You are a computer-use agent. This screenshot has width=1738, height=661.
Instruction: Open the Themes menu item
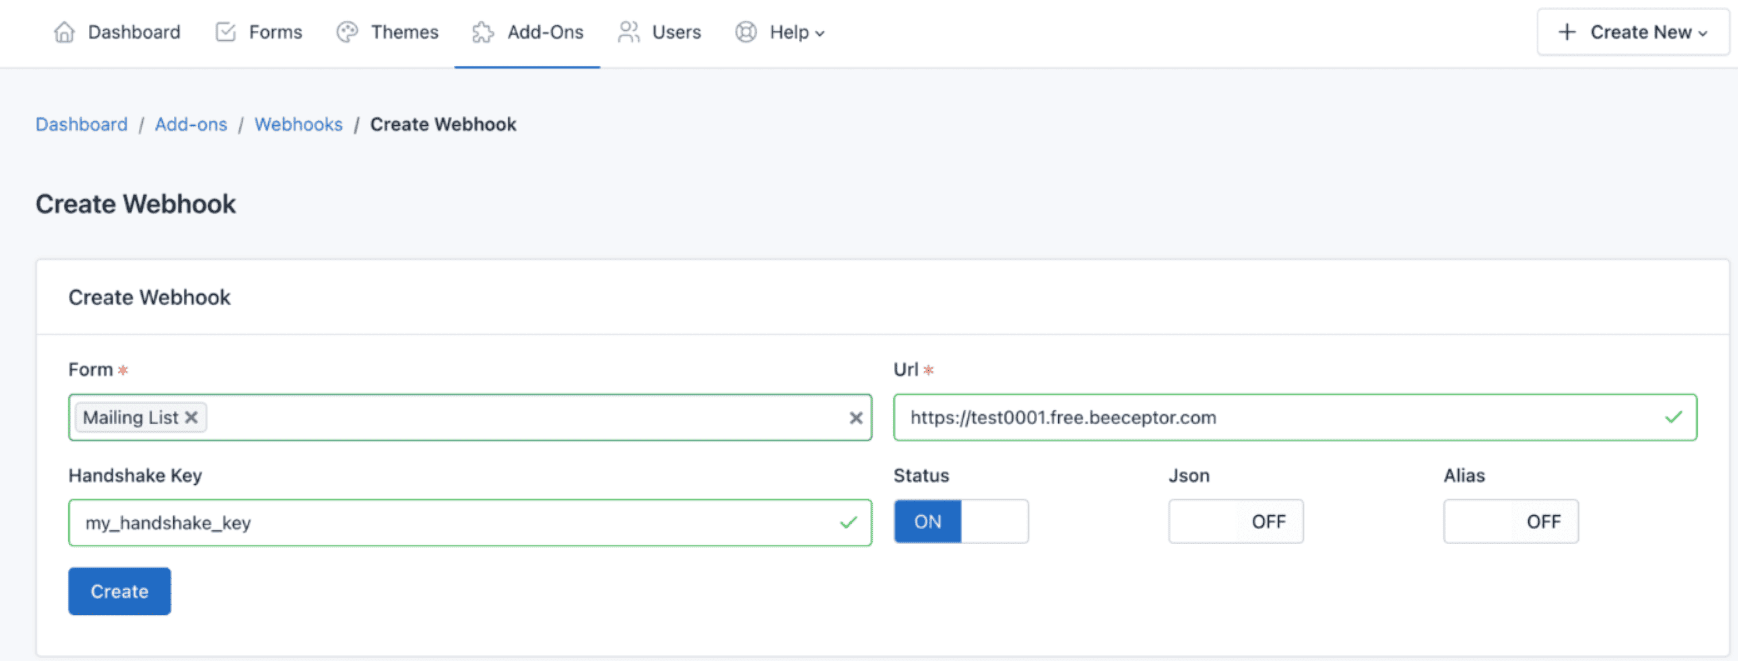pyautogui.click(x=404, y=32)
